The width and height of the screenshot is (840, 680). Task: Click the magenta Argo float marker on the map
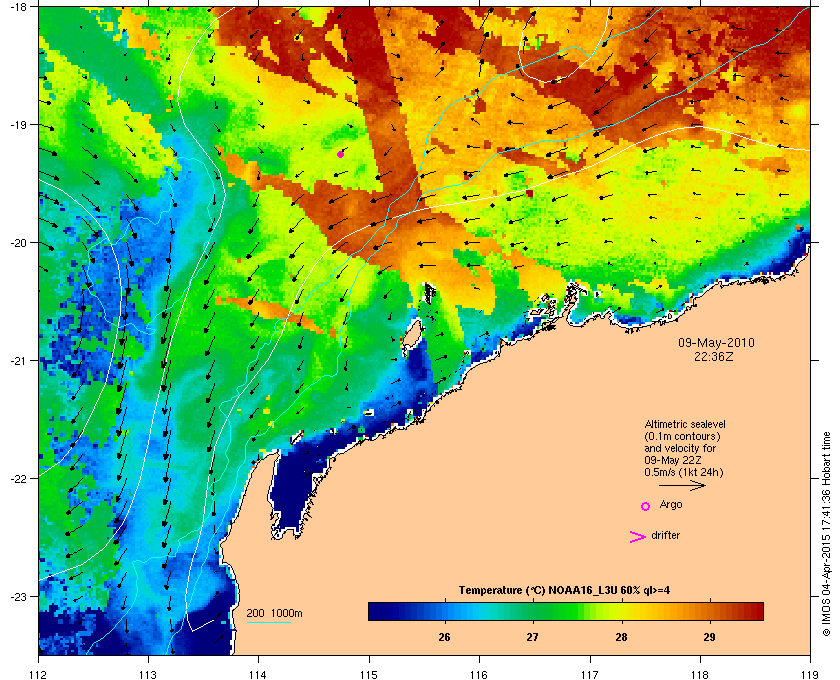tap(340, 154)
